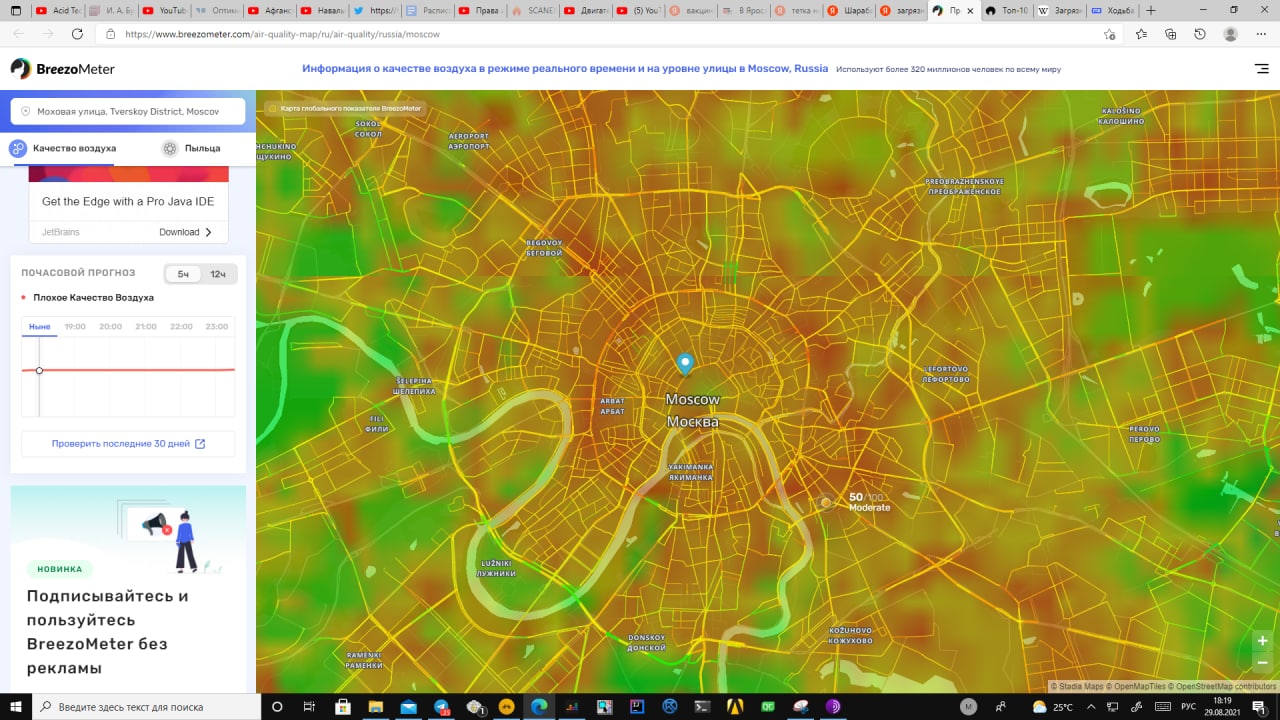
Task: Click the external link icon for last 30 days
Action: pyautogui.click(x=200, y=444)
